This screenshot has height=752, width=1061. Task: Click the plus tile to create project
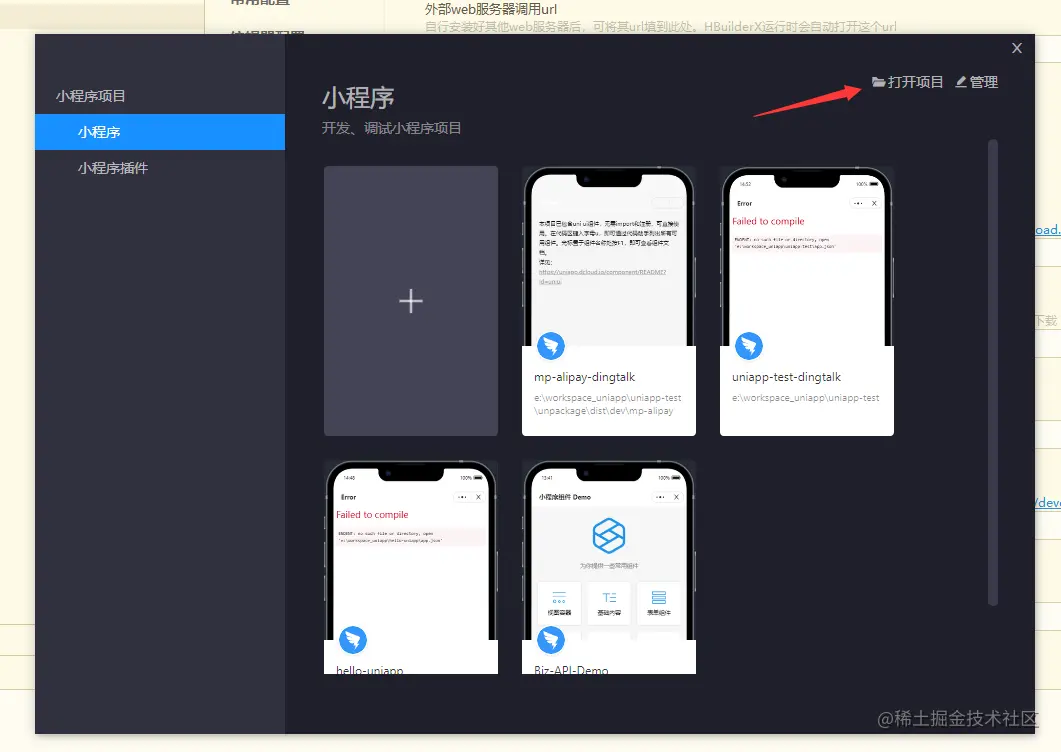click(411, 301)
